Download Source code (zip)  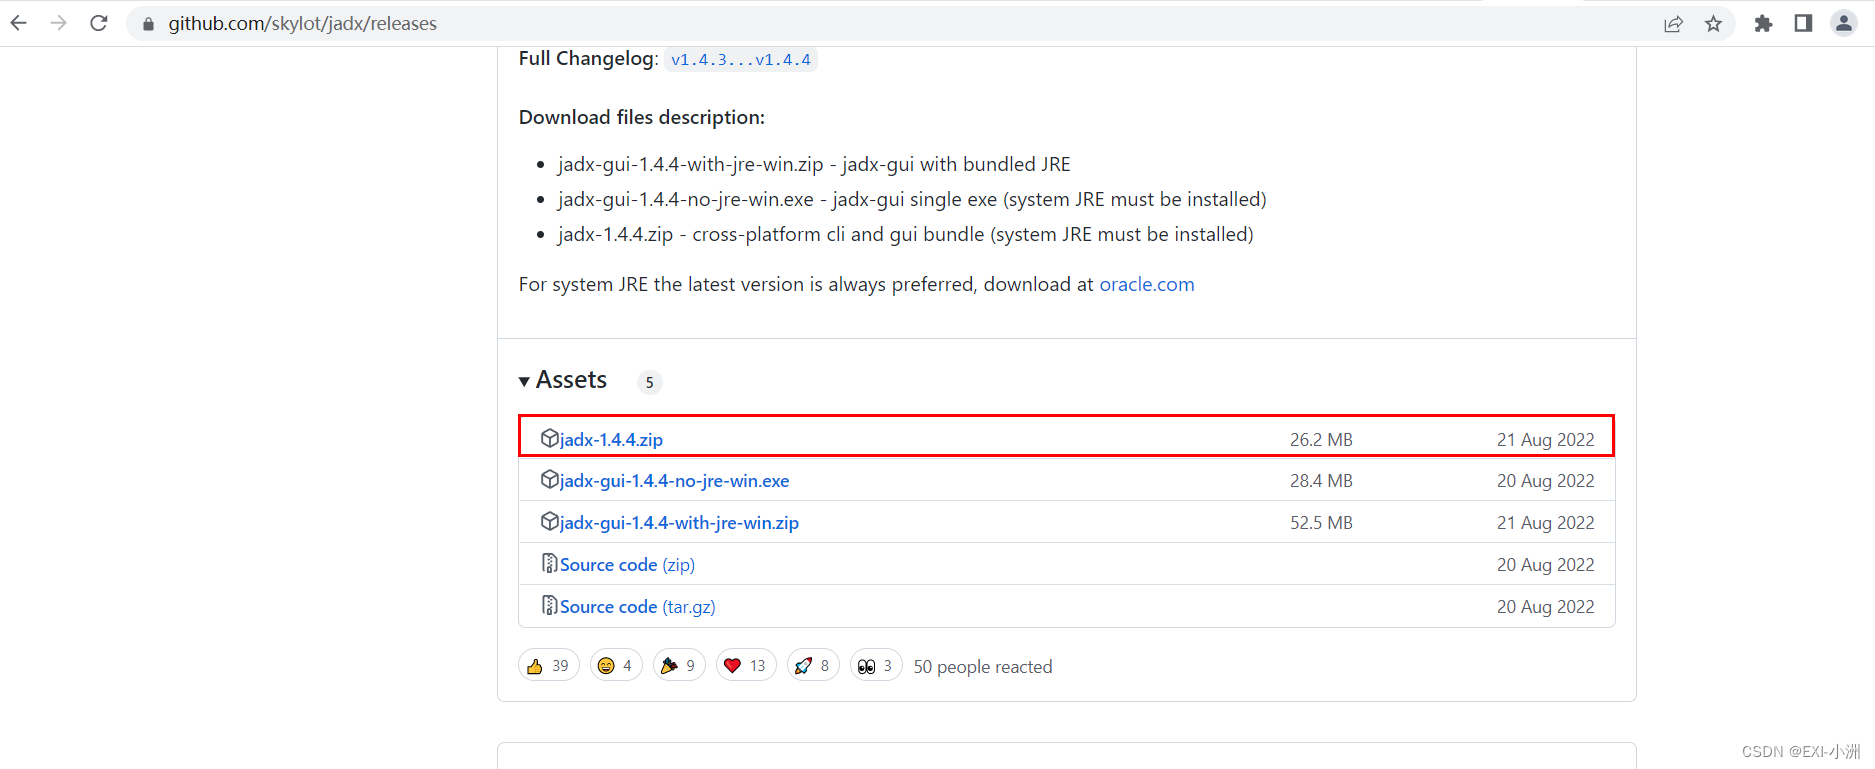click(627, 565)
